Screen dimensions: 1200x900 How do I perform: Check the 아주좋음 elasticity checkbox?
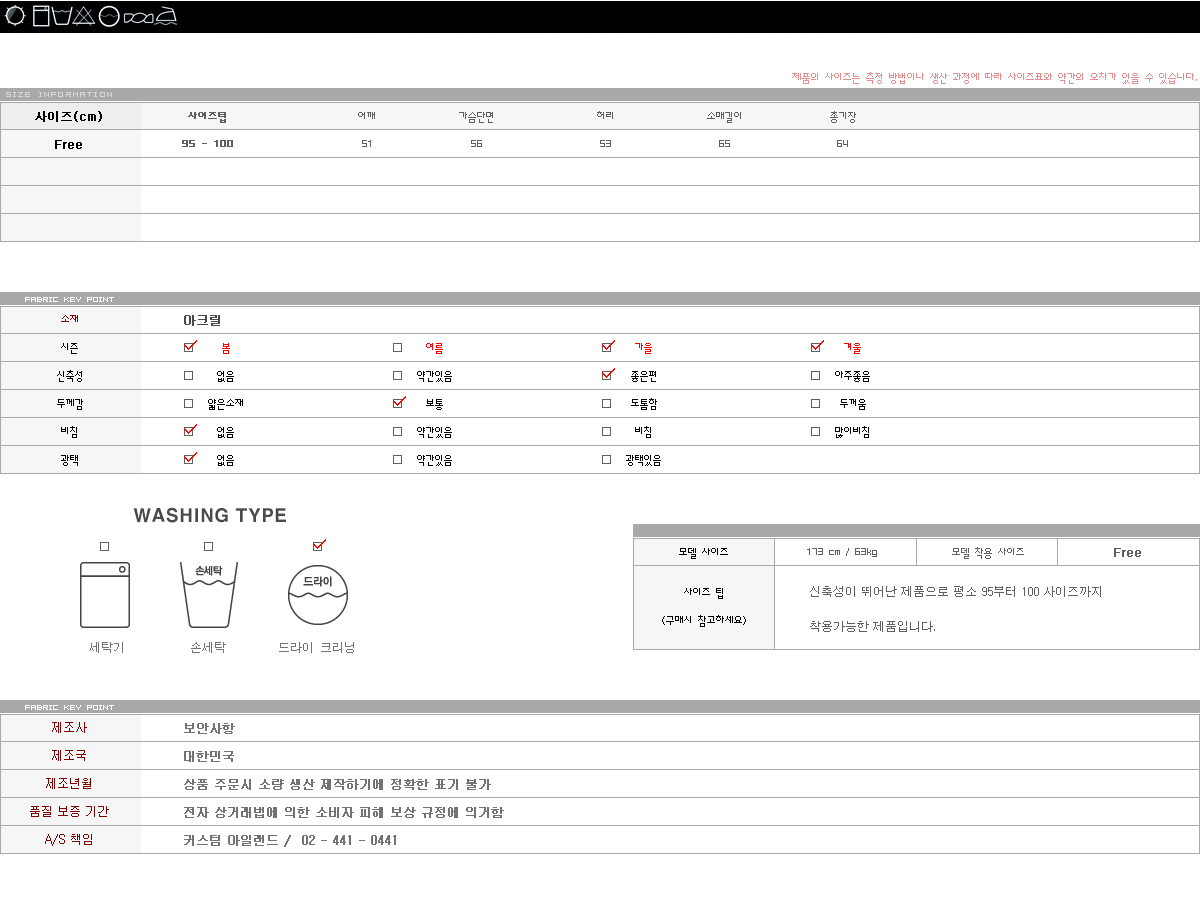point(815,376)
